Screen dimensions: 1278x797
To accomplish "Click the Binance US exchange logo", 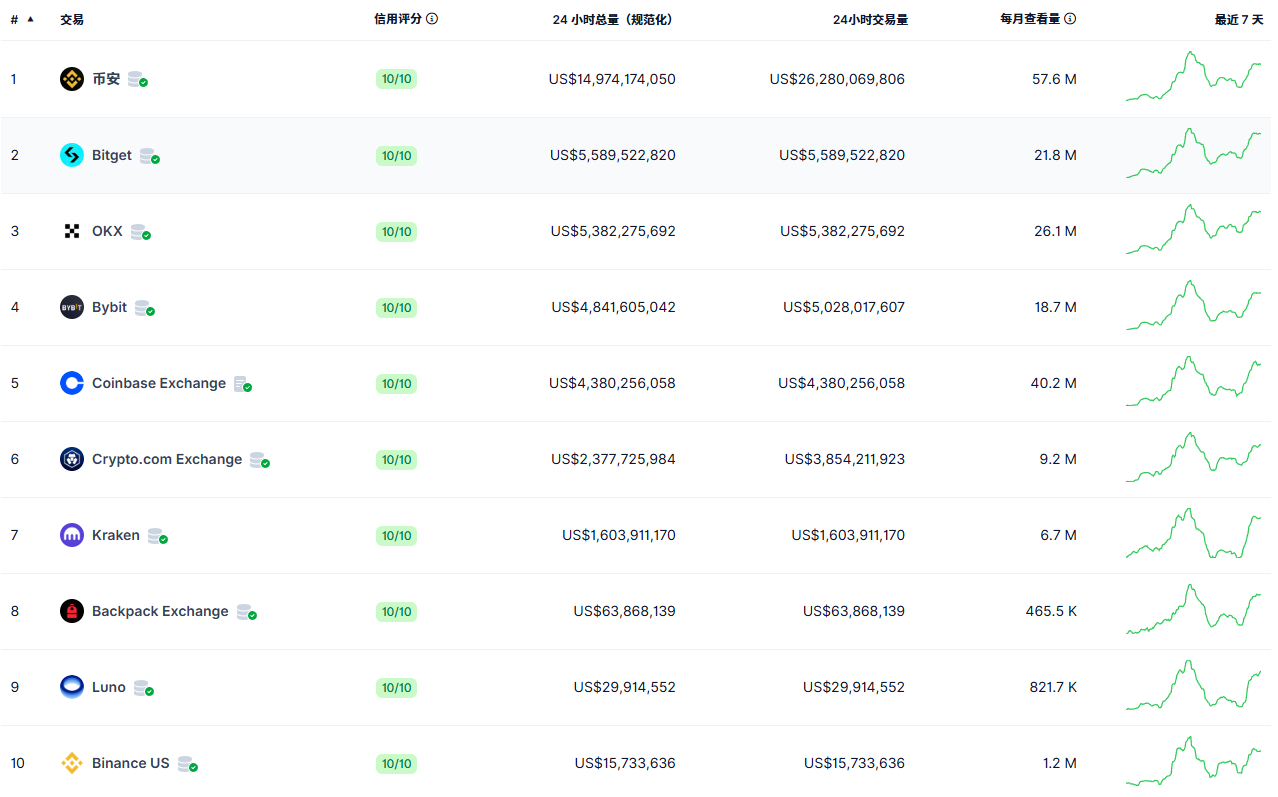I will pyautogui.click(x=72, y=763).
